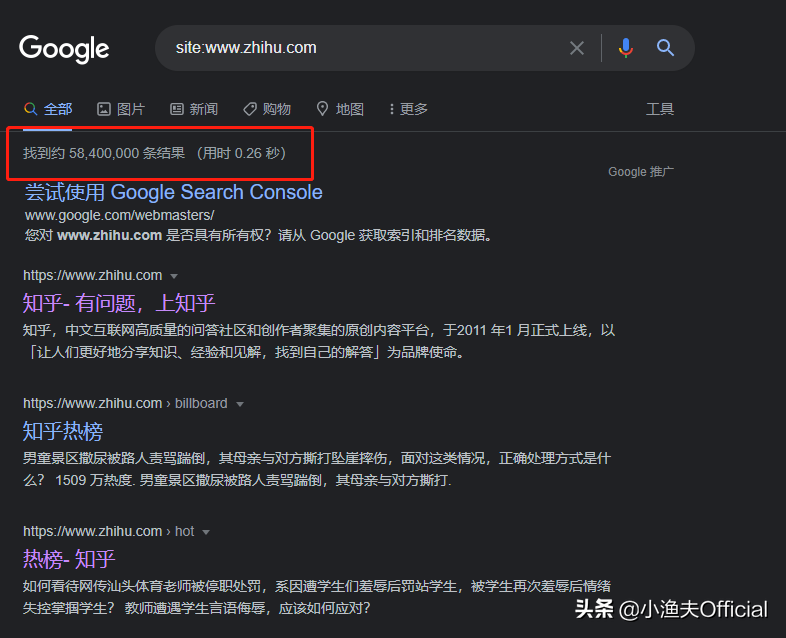
Task: Click the 新闻 tab newspaper icon
Action: coord(177,109)
